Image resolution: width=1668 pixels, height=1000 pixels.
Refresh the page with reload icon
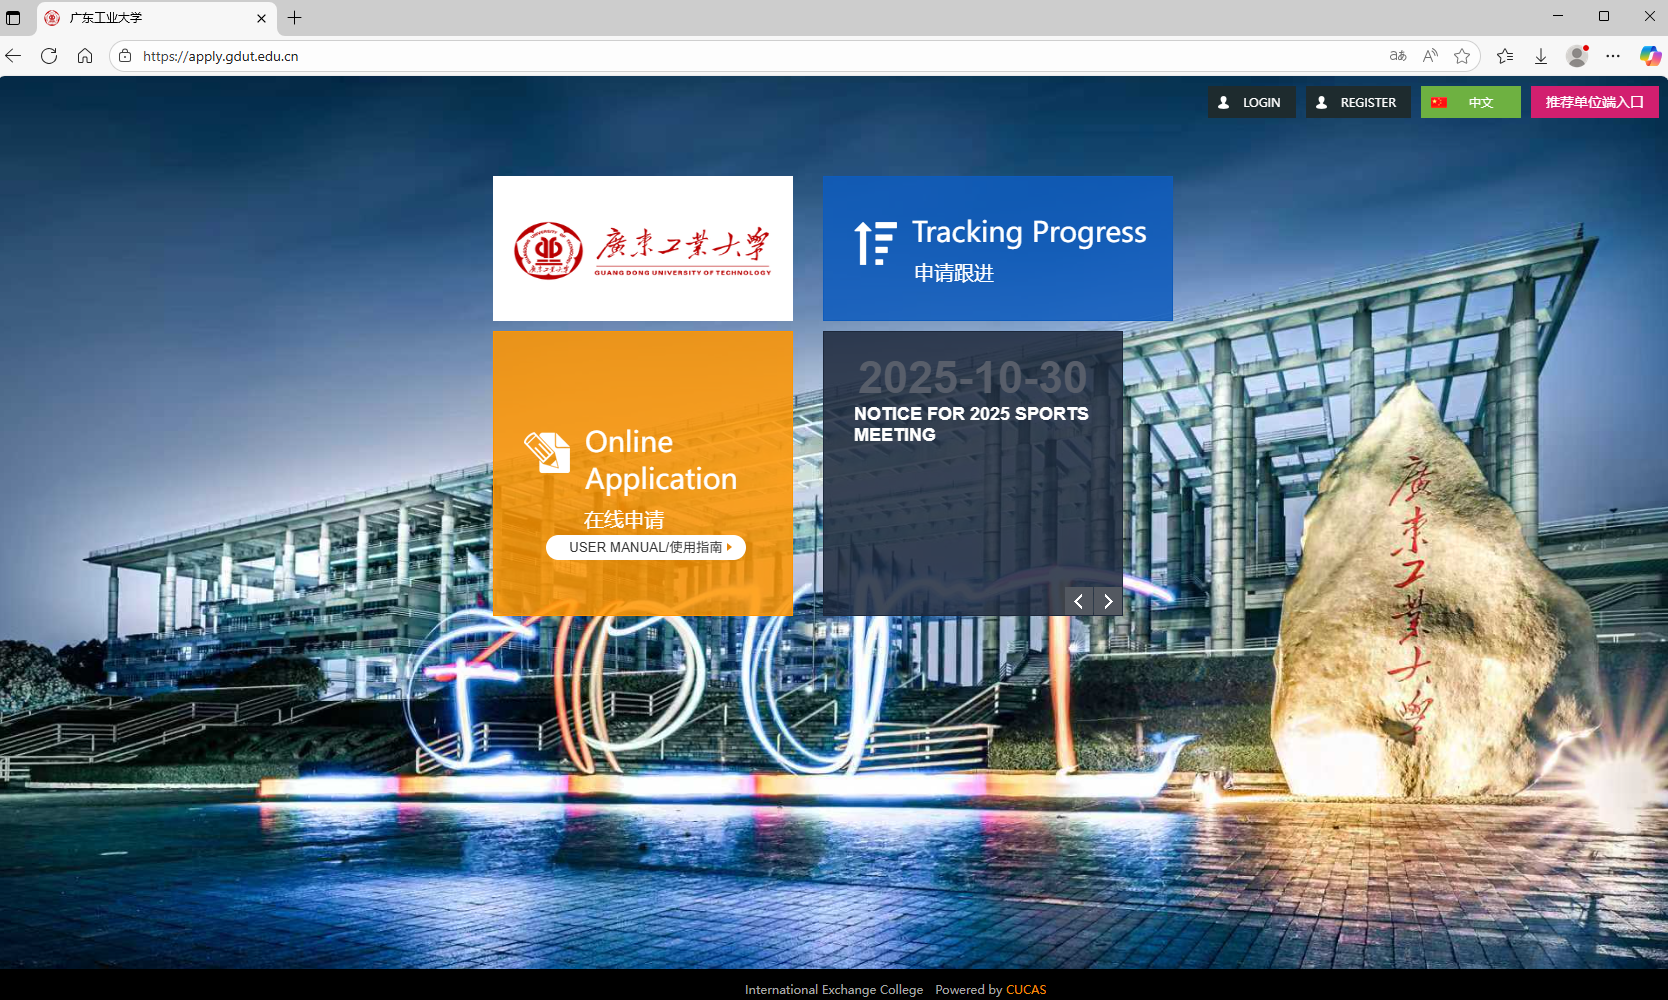click(49, 56)
